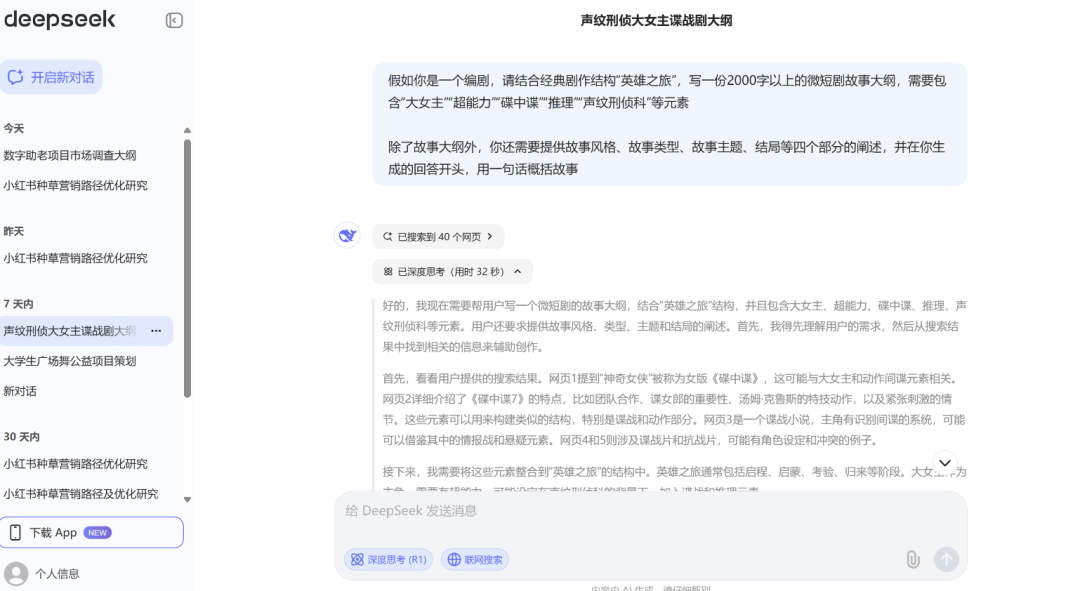Click the user avatar icon
1080x591 pixels.
point(16,574)
